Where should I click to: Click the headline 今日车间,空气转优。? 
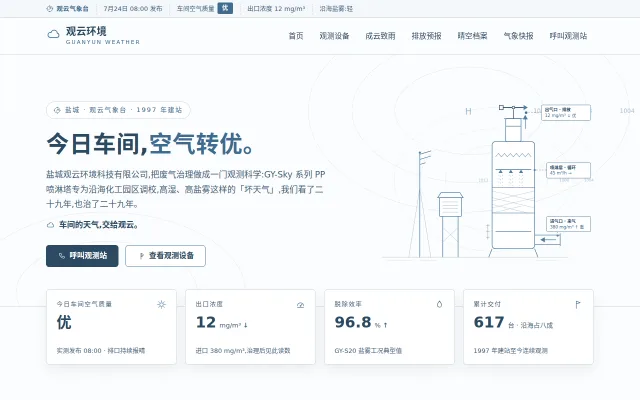click(149, 144)
